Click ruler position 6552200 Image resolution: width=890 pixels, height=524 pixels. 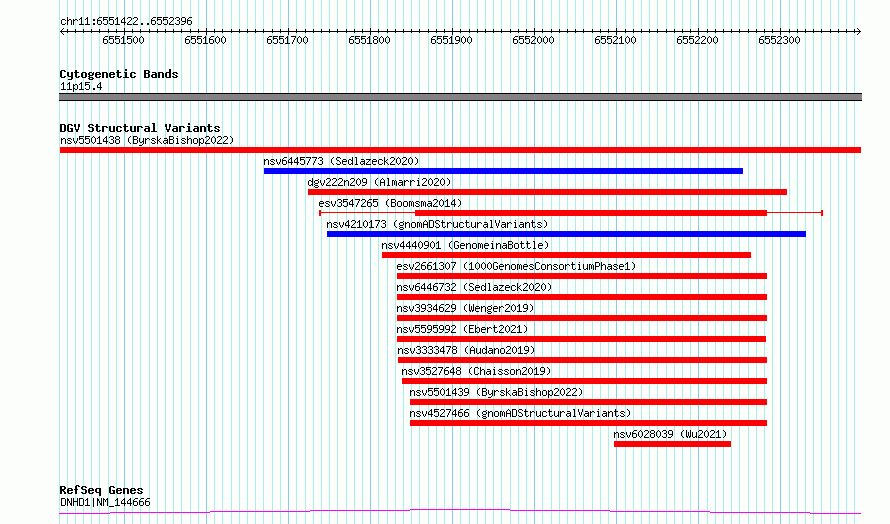click(x=697, y=40)
